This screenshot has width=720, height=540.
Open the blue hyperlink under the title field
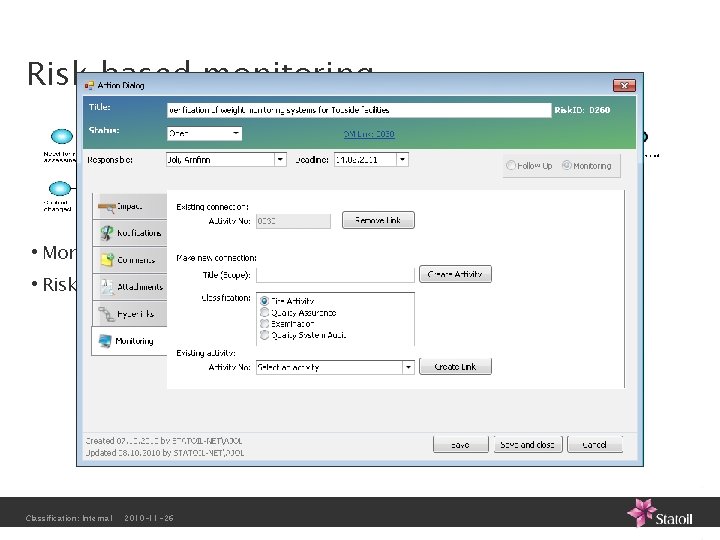point(369,134)
